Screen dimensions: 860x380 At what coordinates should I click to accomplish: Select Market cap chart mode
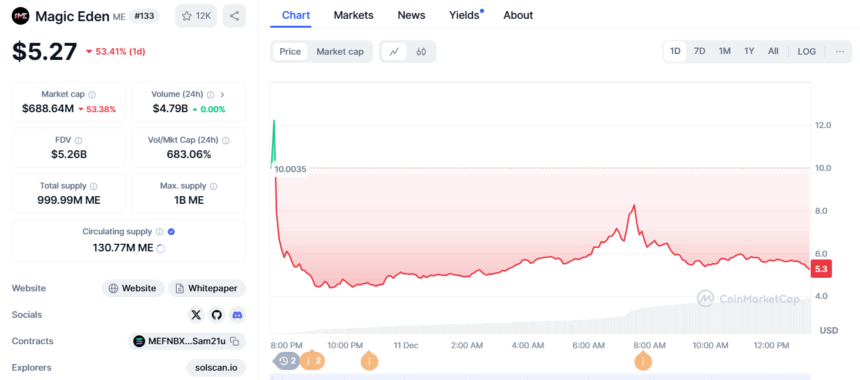(x=340, y=52)
